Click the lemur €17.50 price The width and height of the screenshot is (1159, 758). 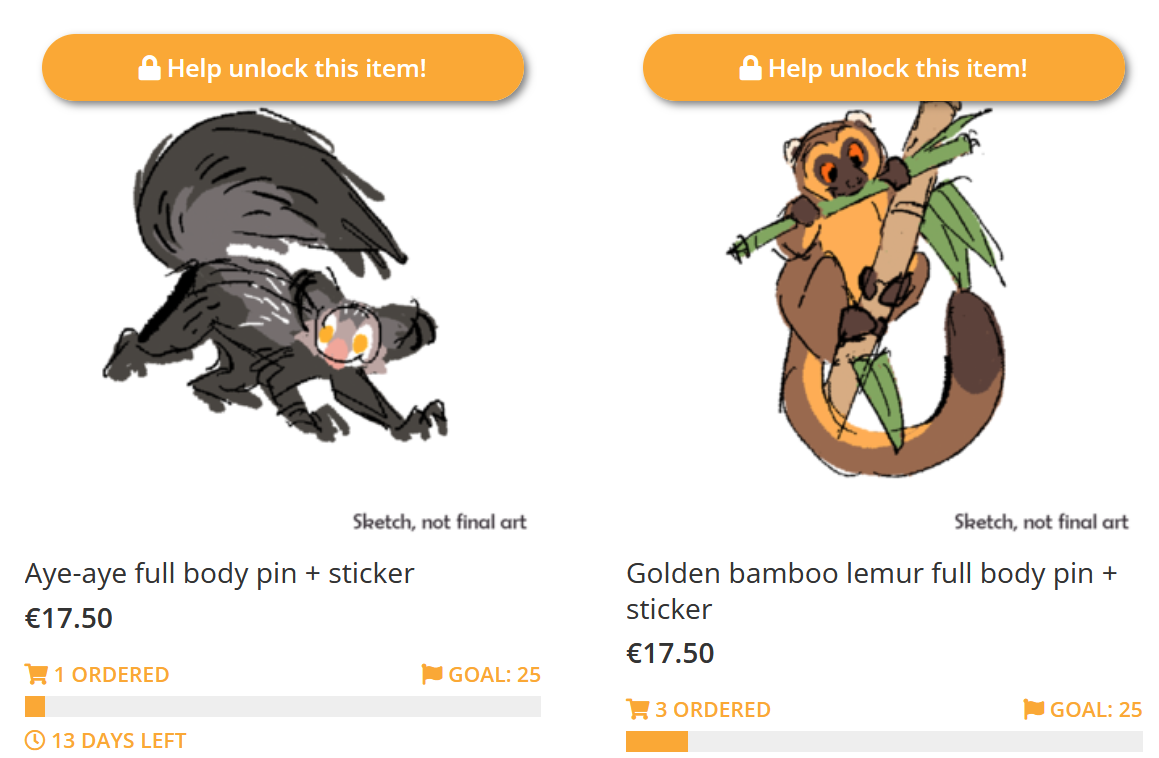tap(670, 653)
